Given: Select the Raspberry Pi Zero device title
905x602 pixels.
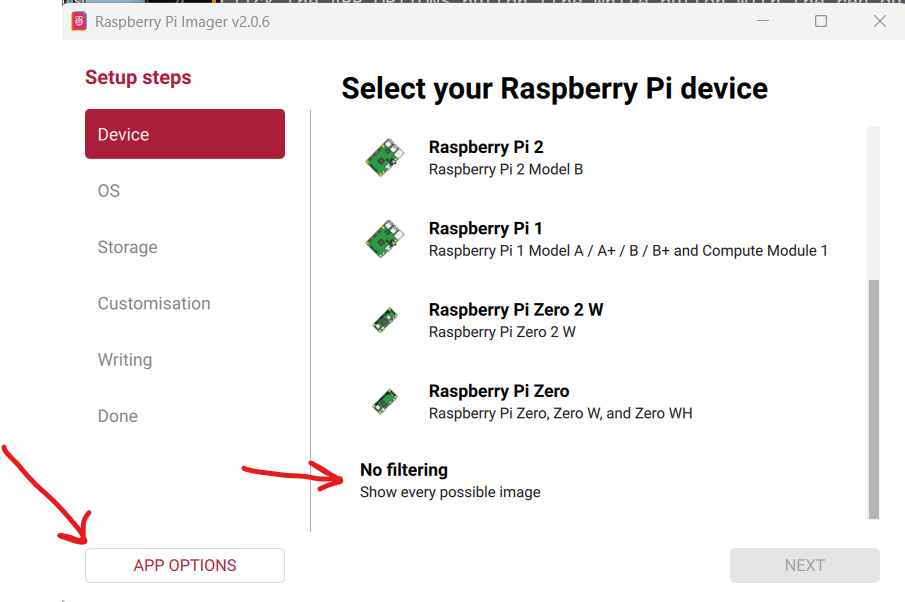Looking at the screenshot, I should (x=499, y=391).
